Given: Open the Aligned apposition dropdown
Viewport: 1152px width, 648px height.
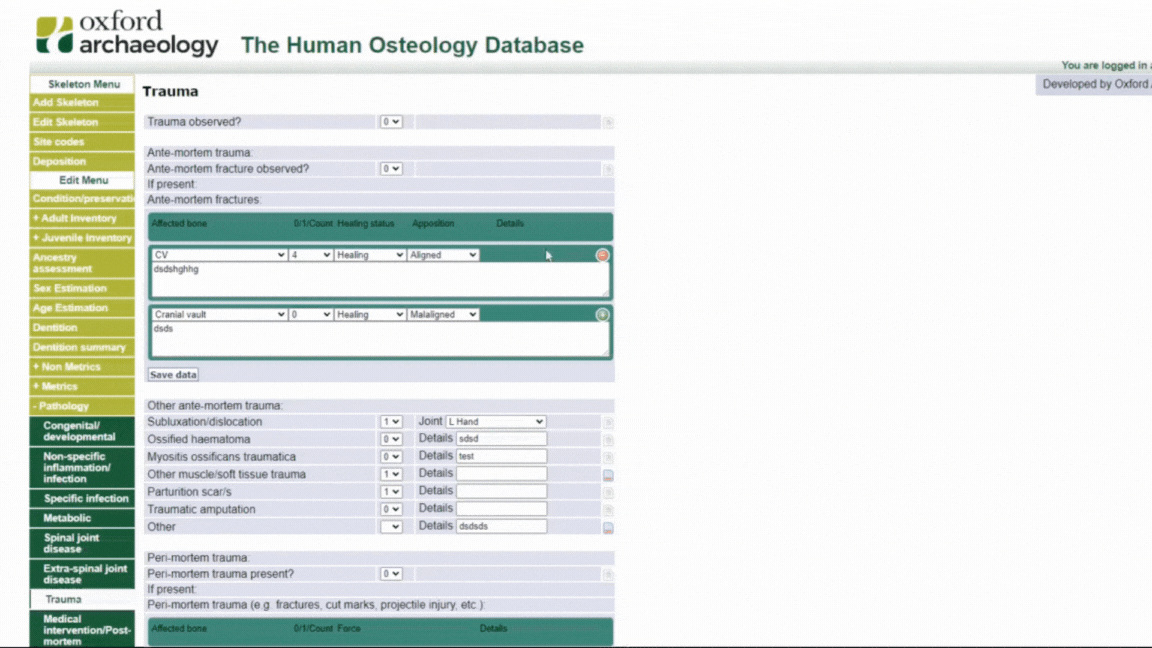Looking at the screenshot, I should (443, 255).
